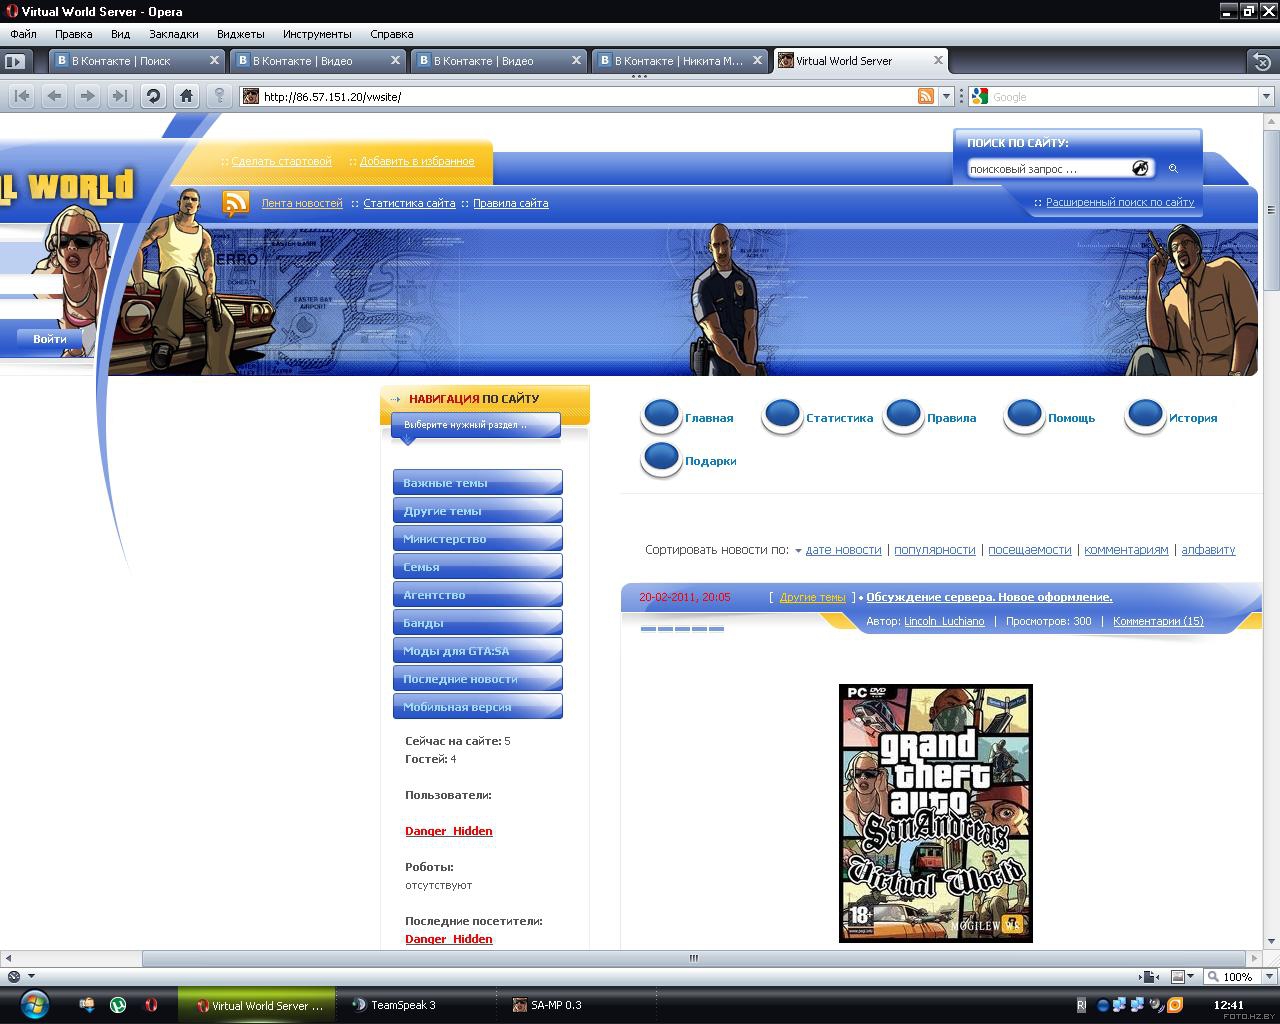Open the Важные темы sidebar section
Viewport: 1280px width, 1024px height.
(478, 482)
